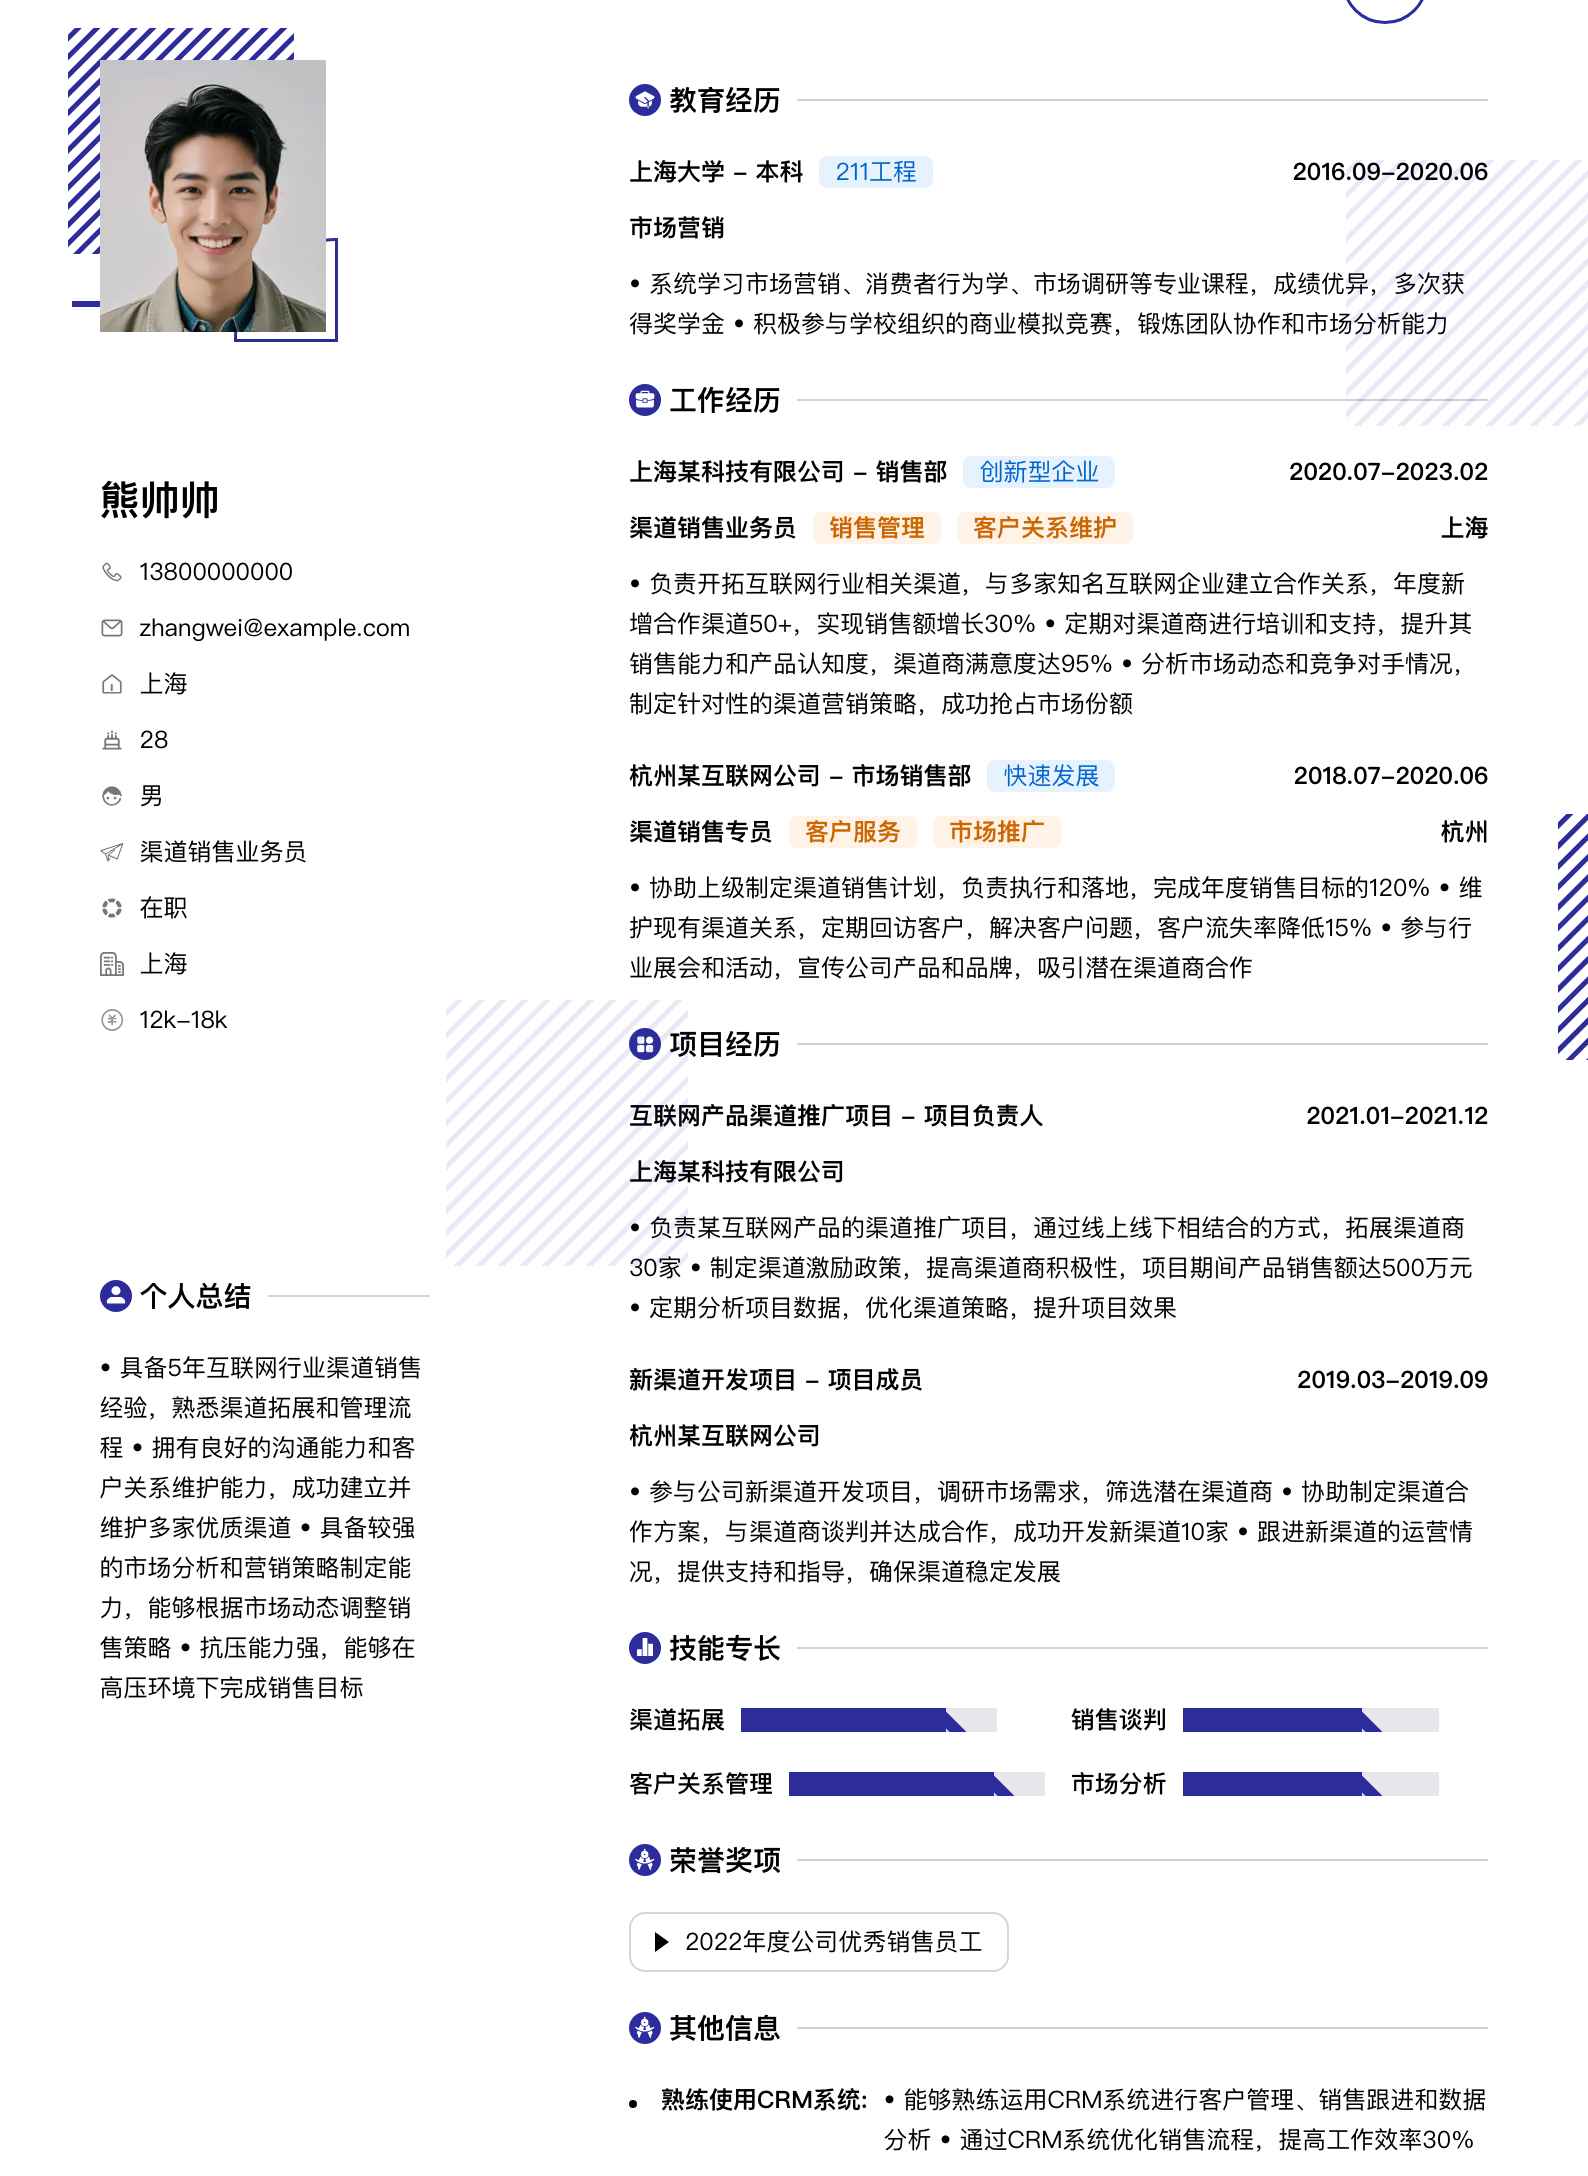Click the gender face icon beside 男
Viewport: 1588px width, 2176px height.
(x=112, y=796)
